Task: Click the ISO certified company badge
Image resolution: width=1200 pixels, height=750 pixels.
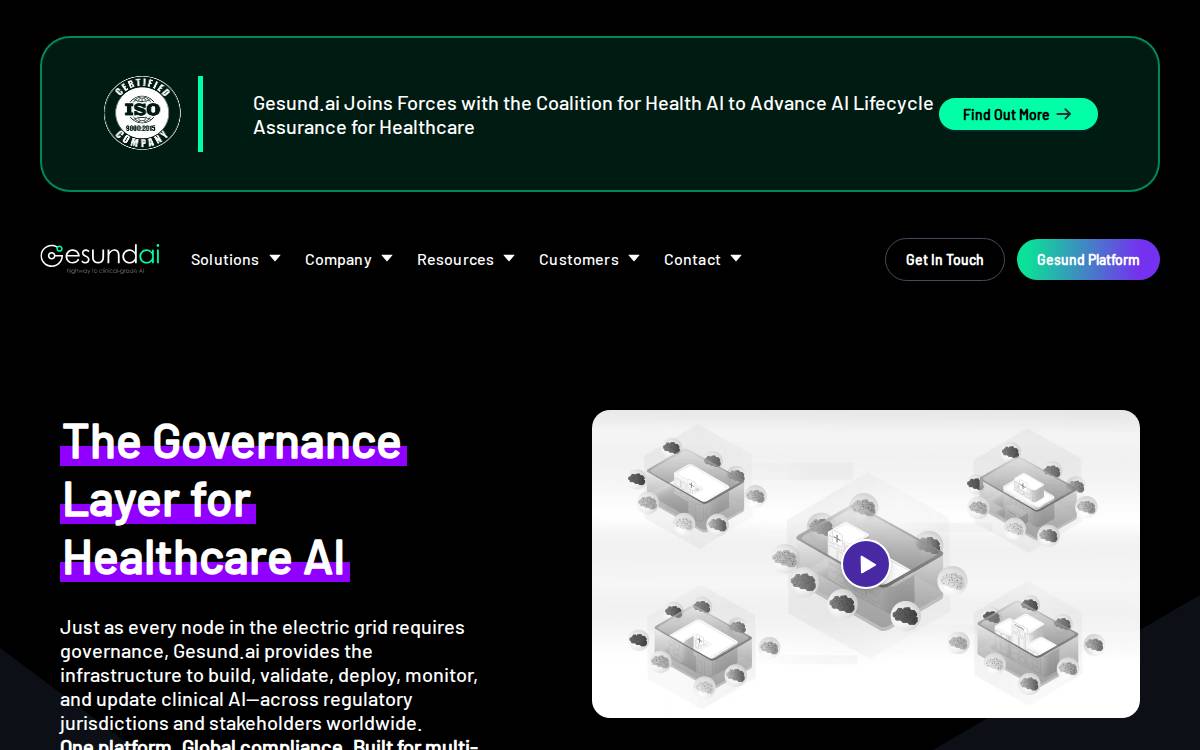Action: point(142,114)
